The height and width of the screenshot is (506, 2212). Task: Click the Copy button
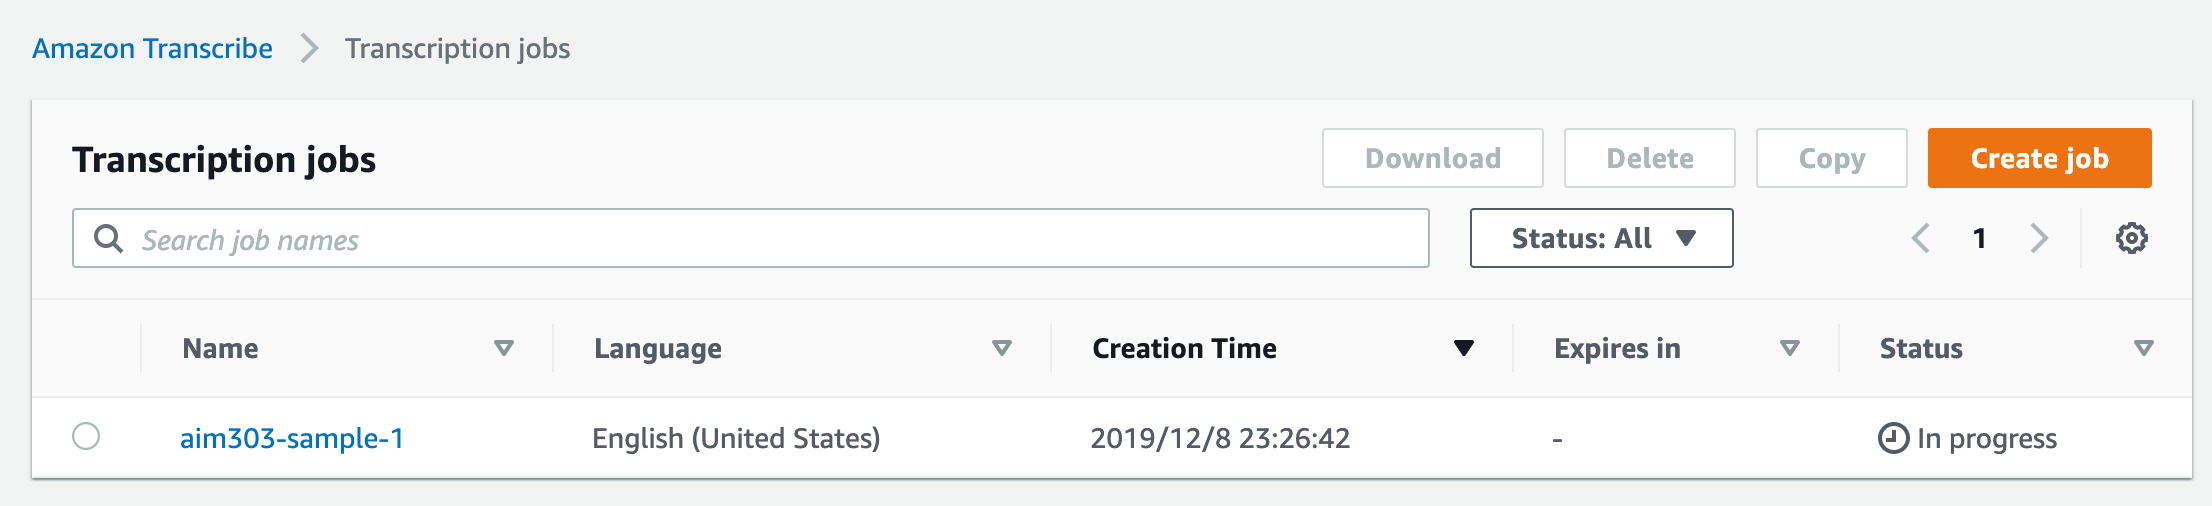coord(1831,158)
